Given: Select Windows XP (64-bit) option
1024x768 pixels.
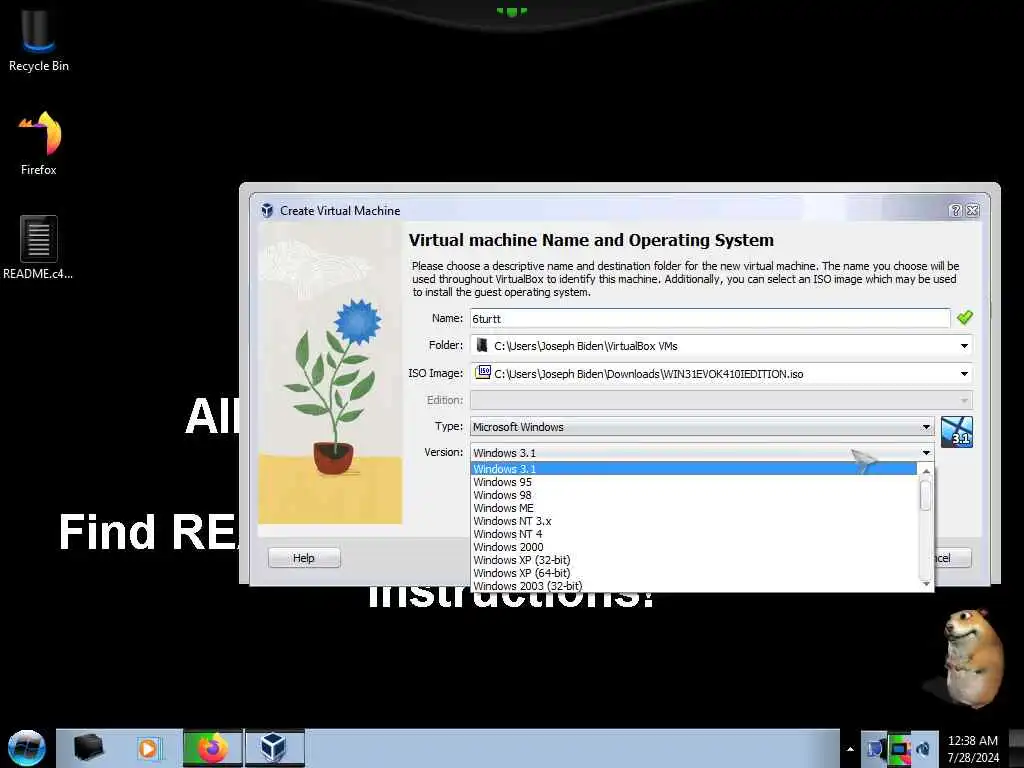Looking at the screenshot, I should tap(694, 573).
